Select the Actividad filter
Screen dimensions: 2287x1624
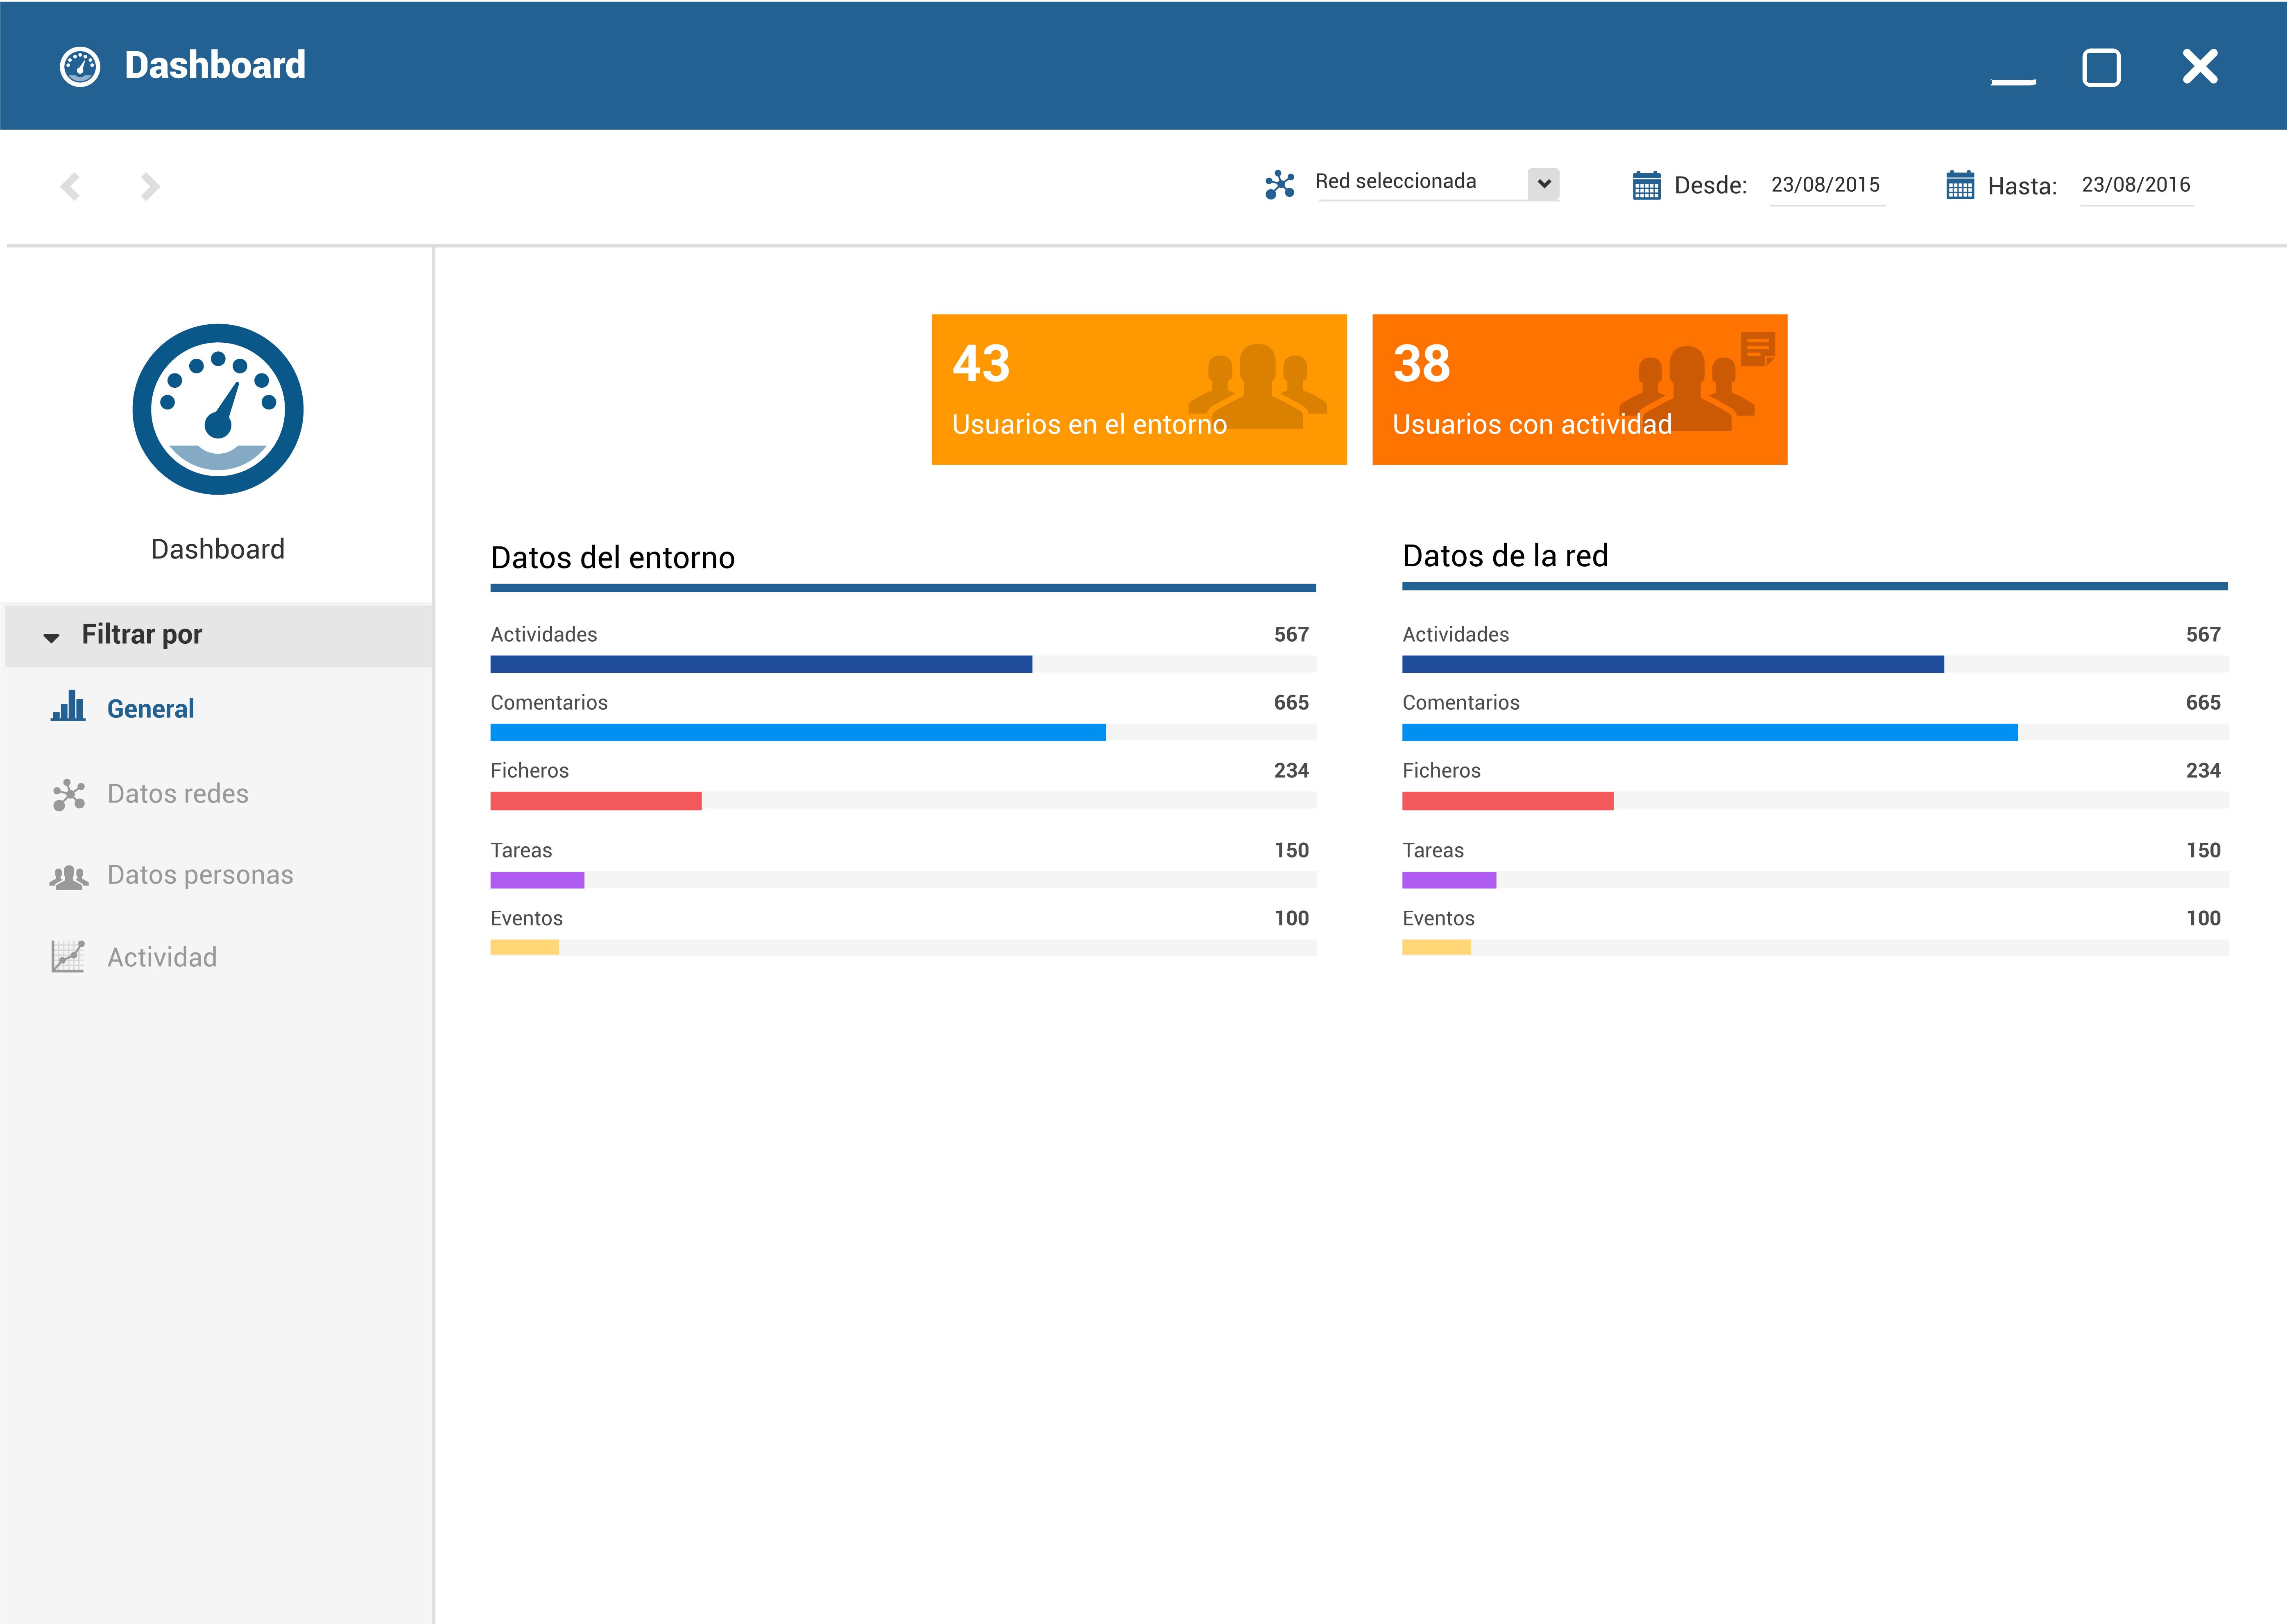point(162,957)
